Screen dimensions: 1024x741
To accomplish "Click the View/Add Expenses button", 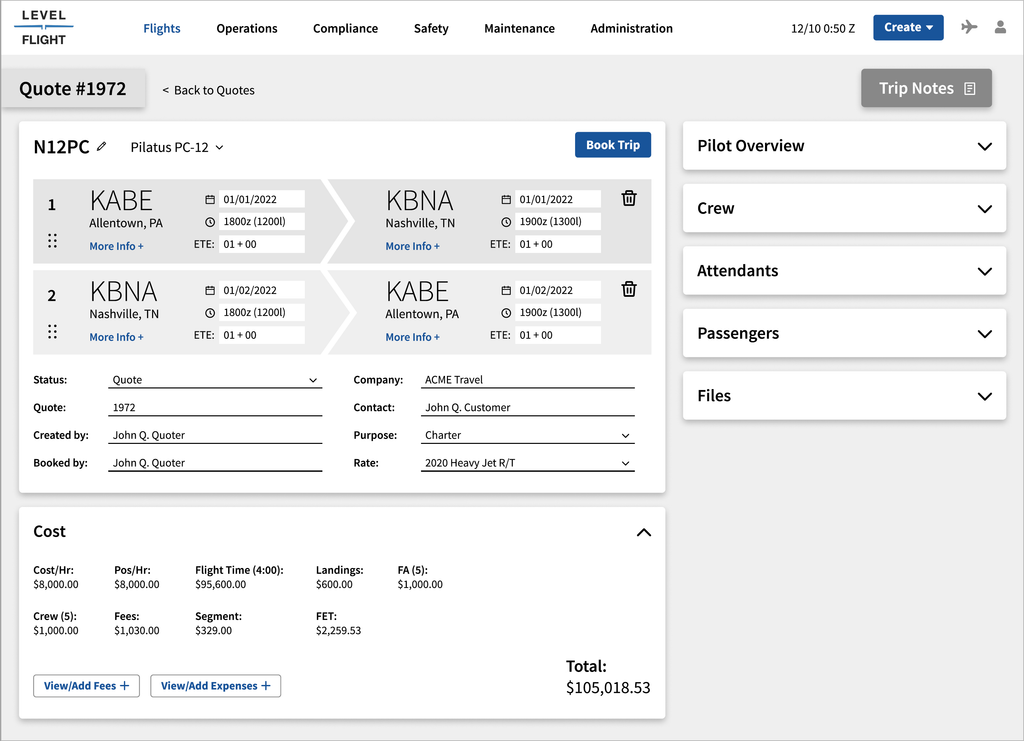I will (x=216, y=686).
